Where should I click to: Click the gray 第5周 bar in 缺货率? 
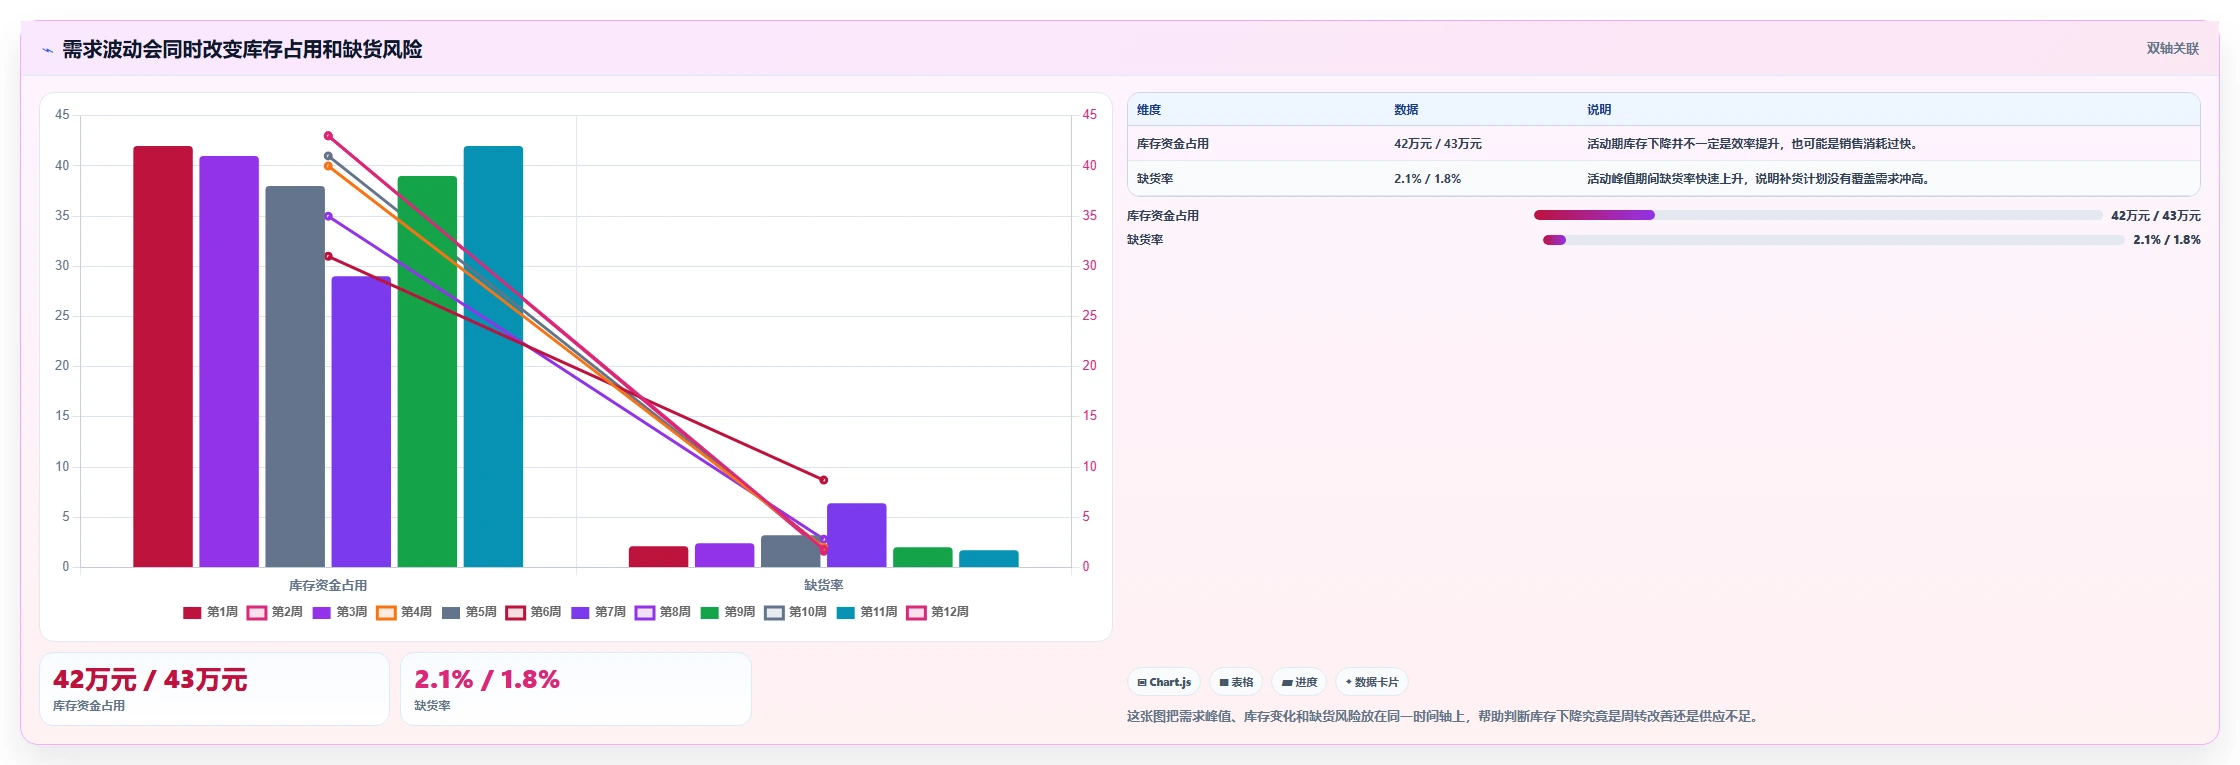(790, 551)
